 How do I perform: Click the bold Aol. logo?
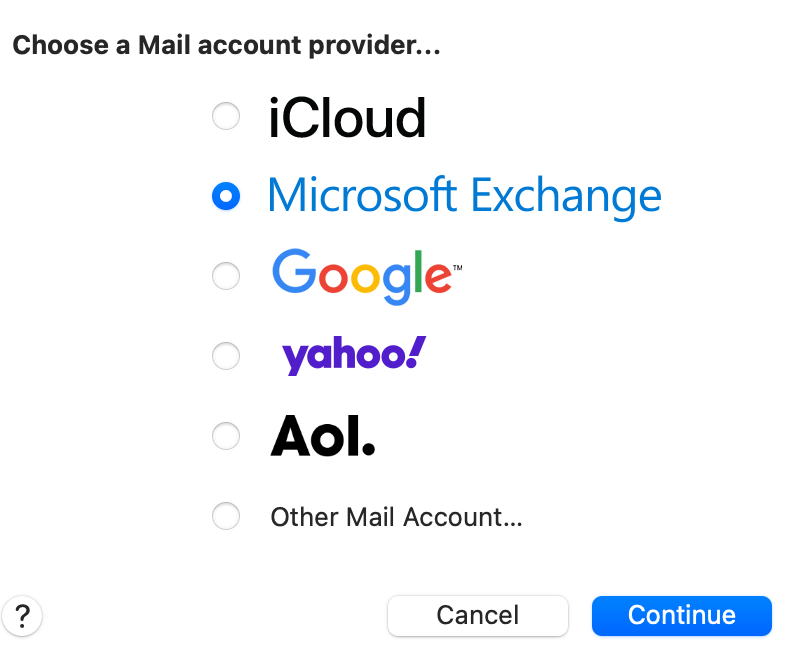(x=323, y=437)
